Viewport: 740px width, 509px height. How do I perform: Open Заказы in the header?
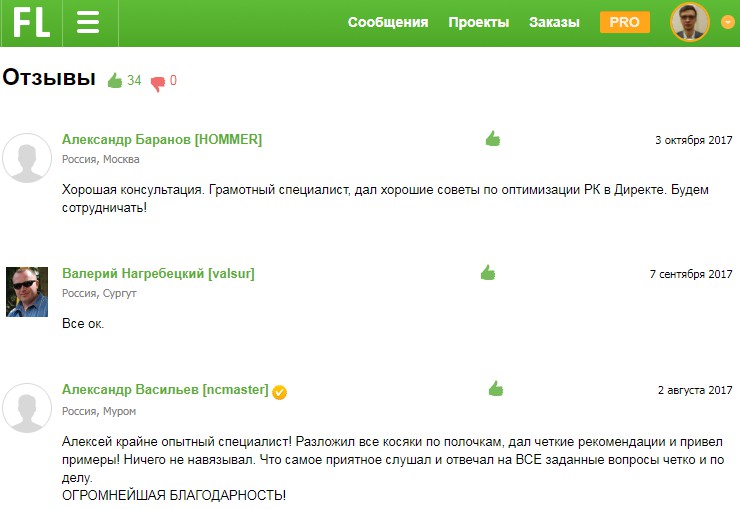[554, 22]
